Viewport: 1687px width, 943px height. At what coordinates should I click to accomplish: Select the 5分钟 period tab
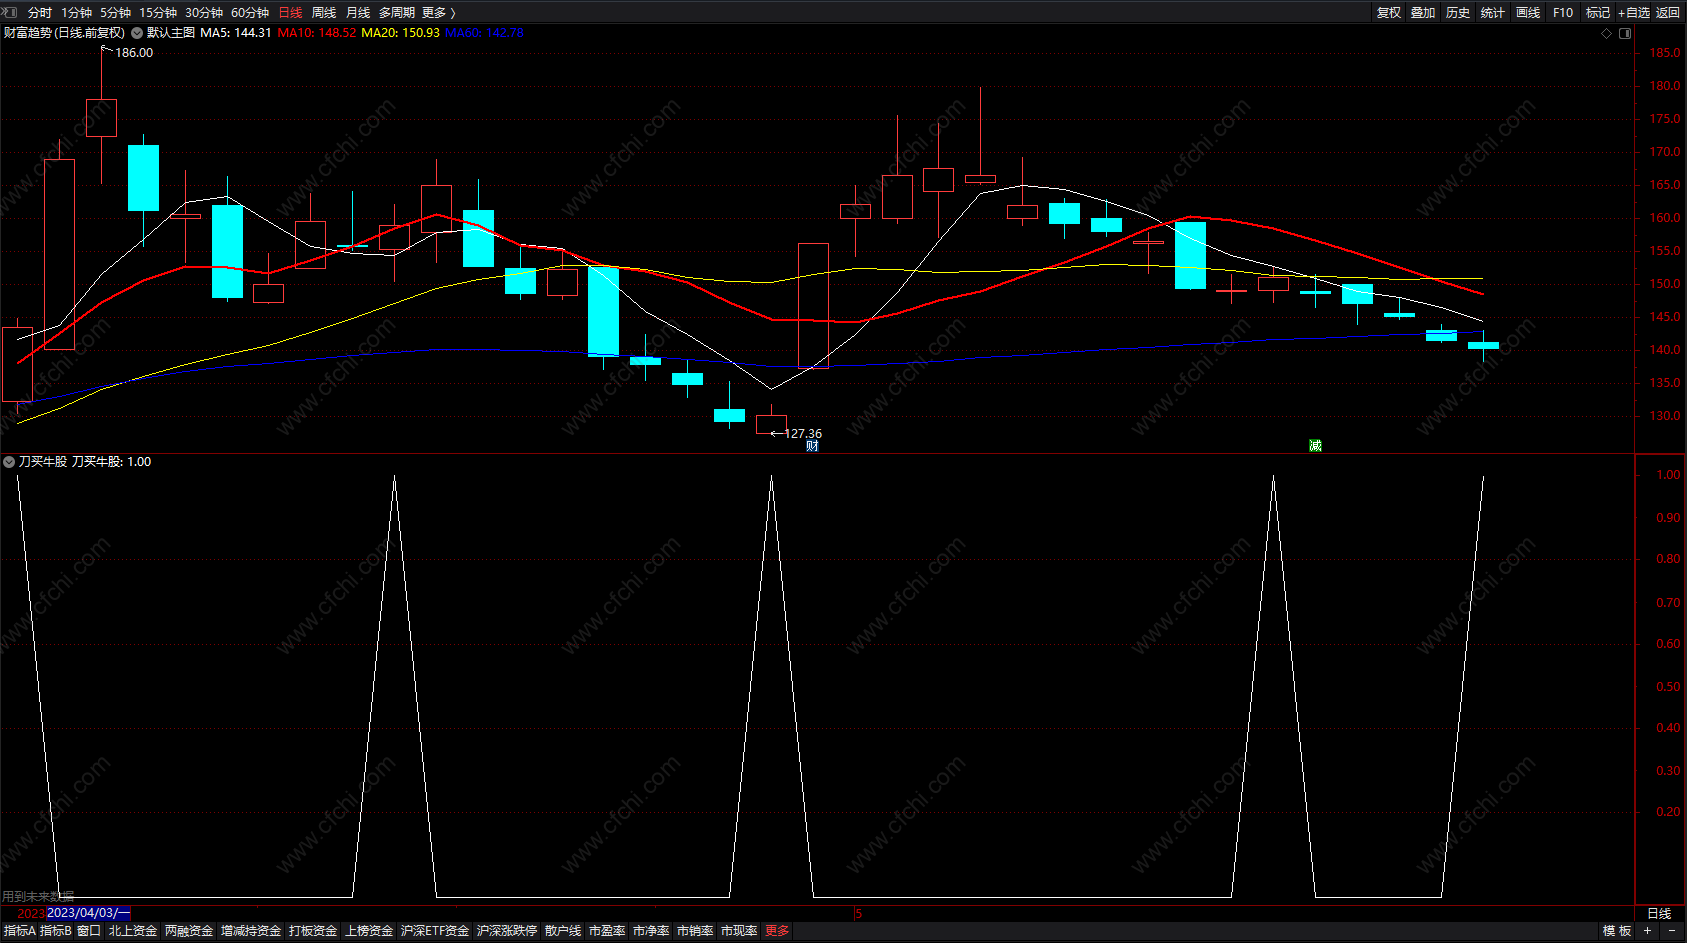(x=115, y=13)
